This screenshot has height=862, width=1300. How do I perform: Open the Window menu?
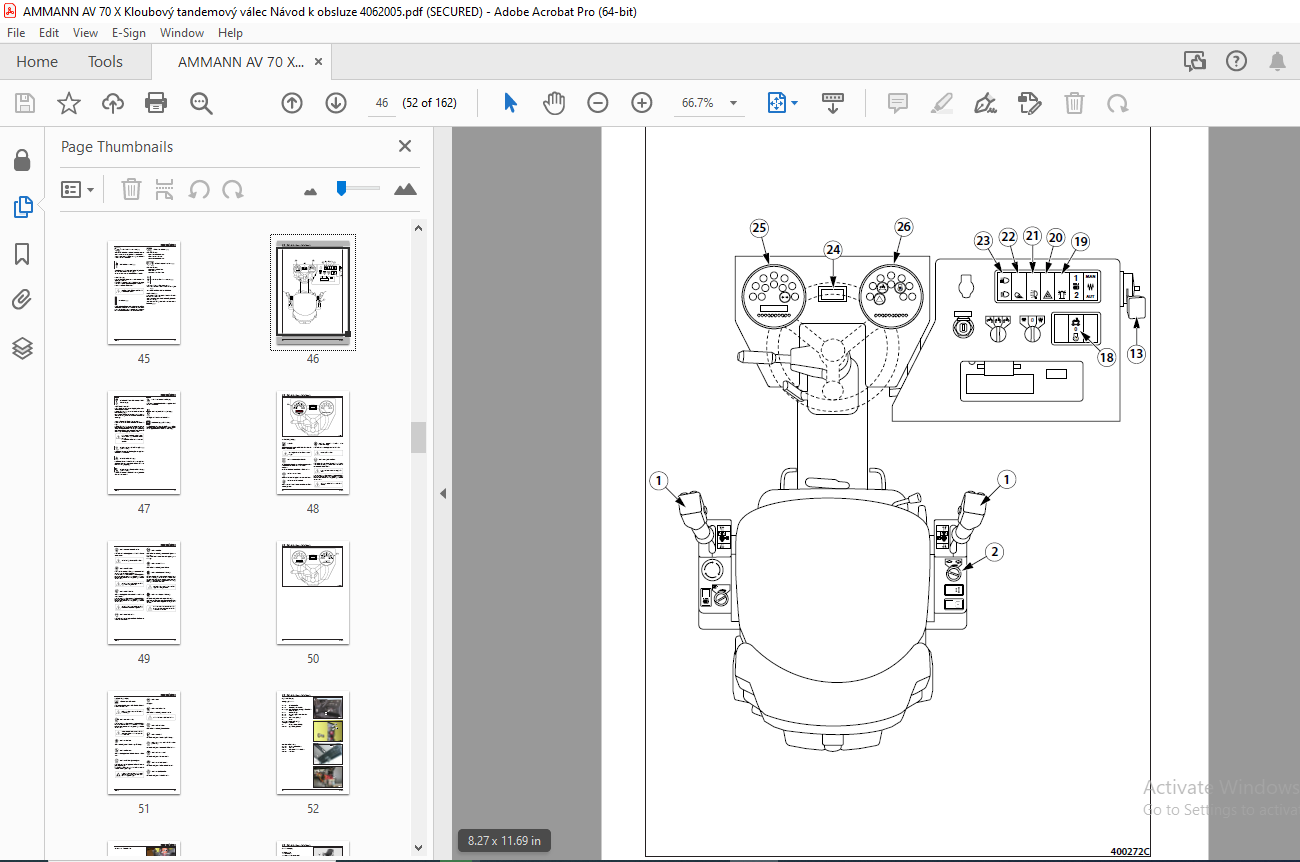coord(182,33)
